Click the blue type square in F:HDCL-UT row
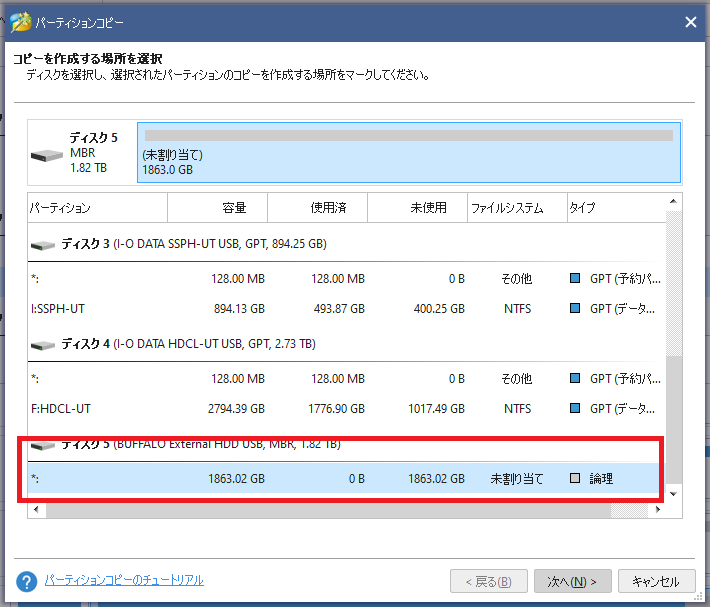Screen dimensions: 710x607 coord(575,408)
